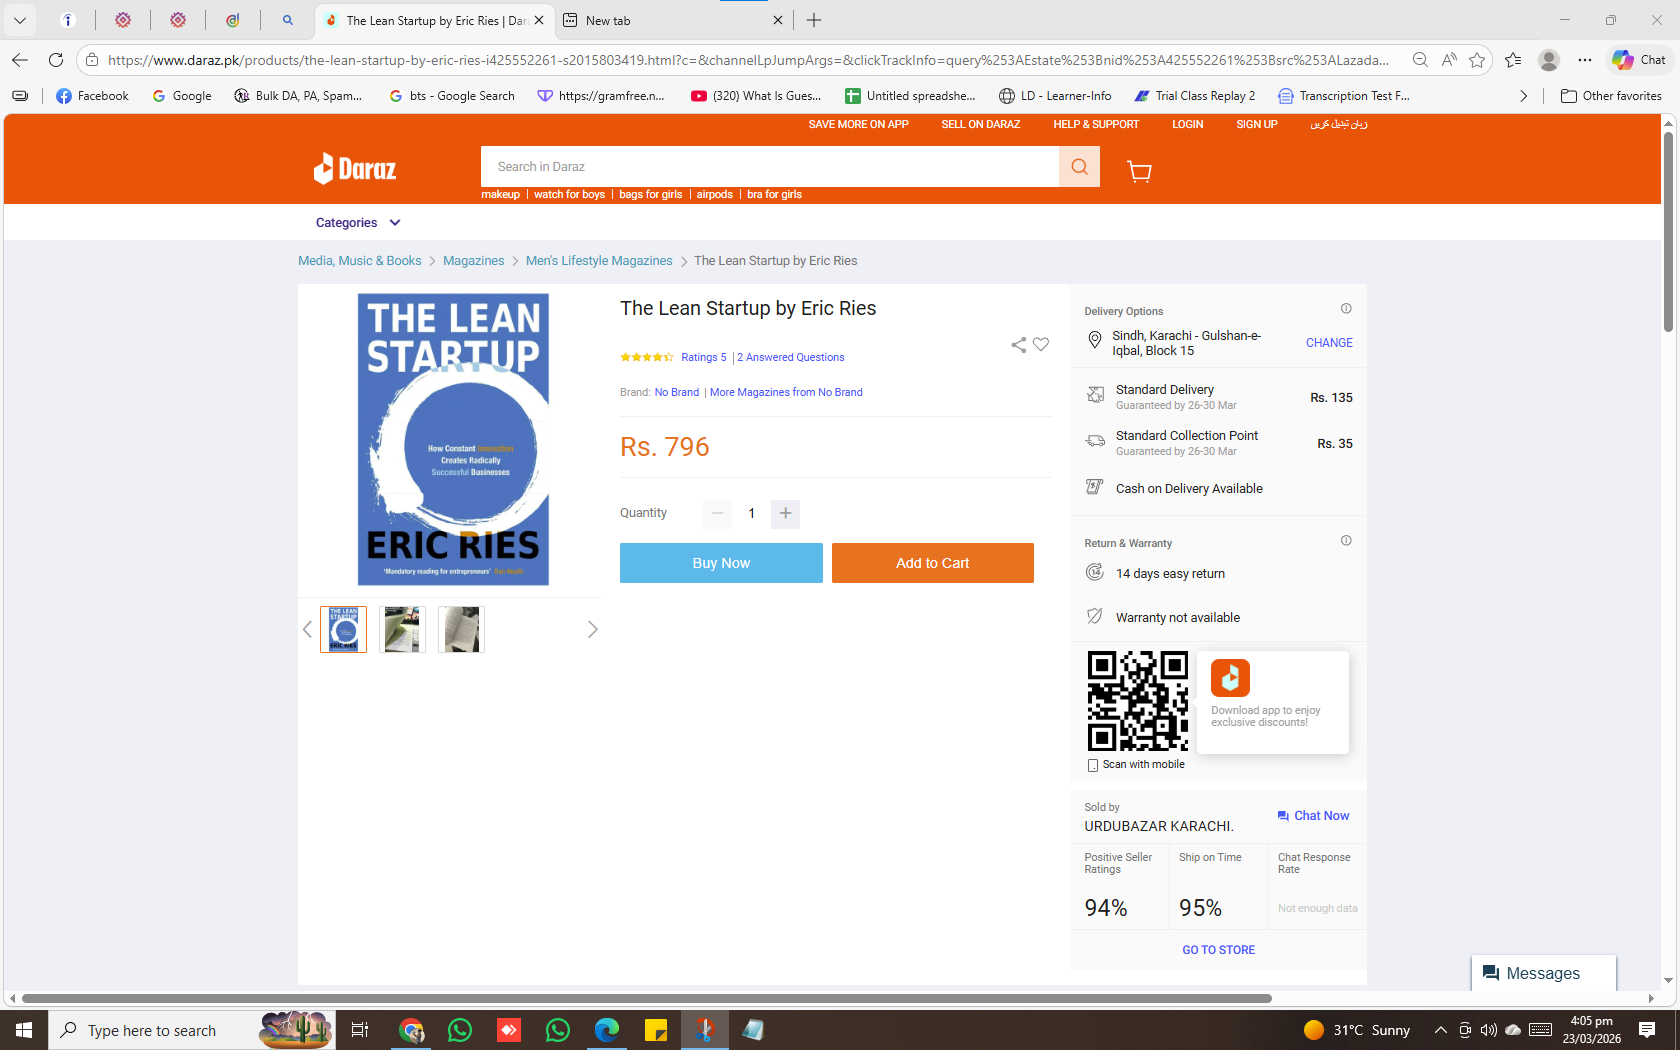Show more favorites bar items chevron
This screenshot has height=1050, width=1680.
[1523, 96]
